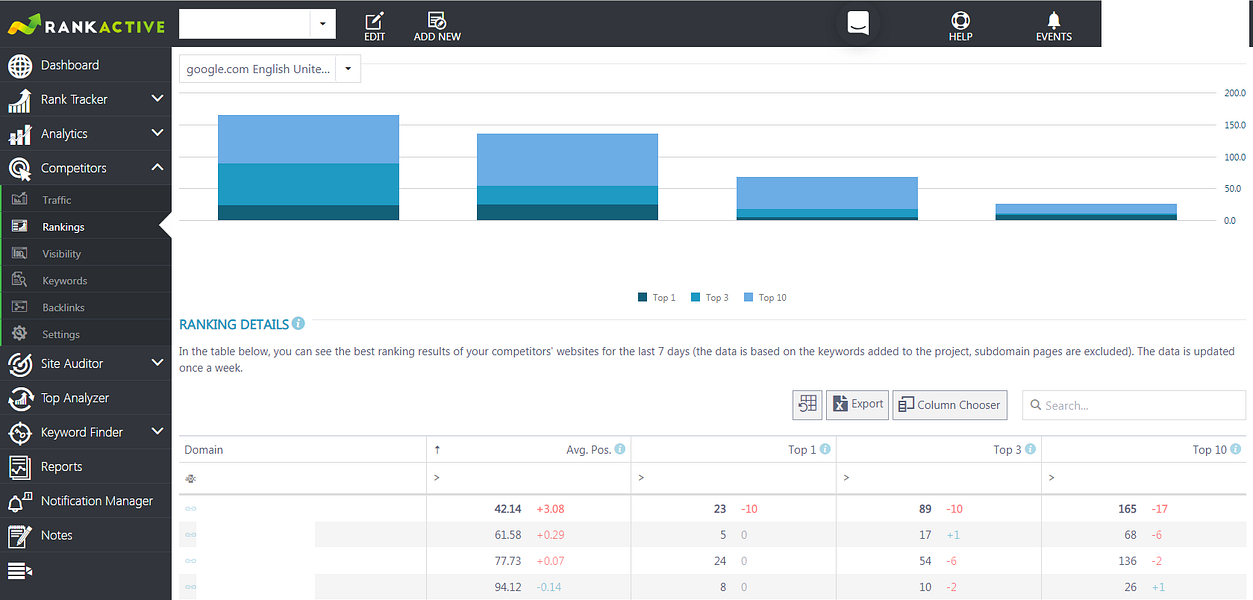Click the Competitors target icon
Viewport: 1253px width, 600px height.
point(20,168)
